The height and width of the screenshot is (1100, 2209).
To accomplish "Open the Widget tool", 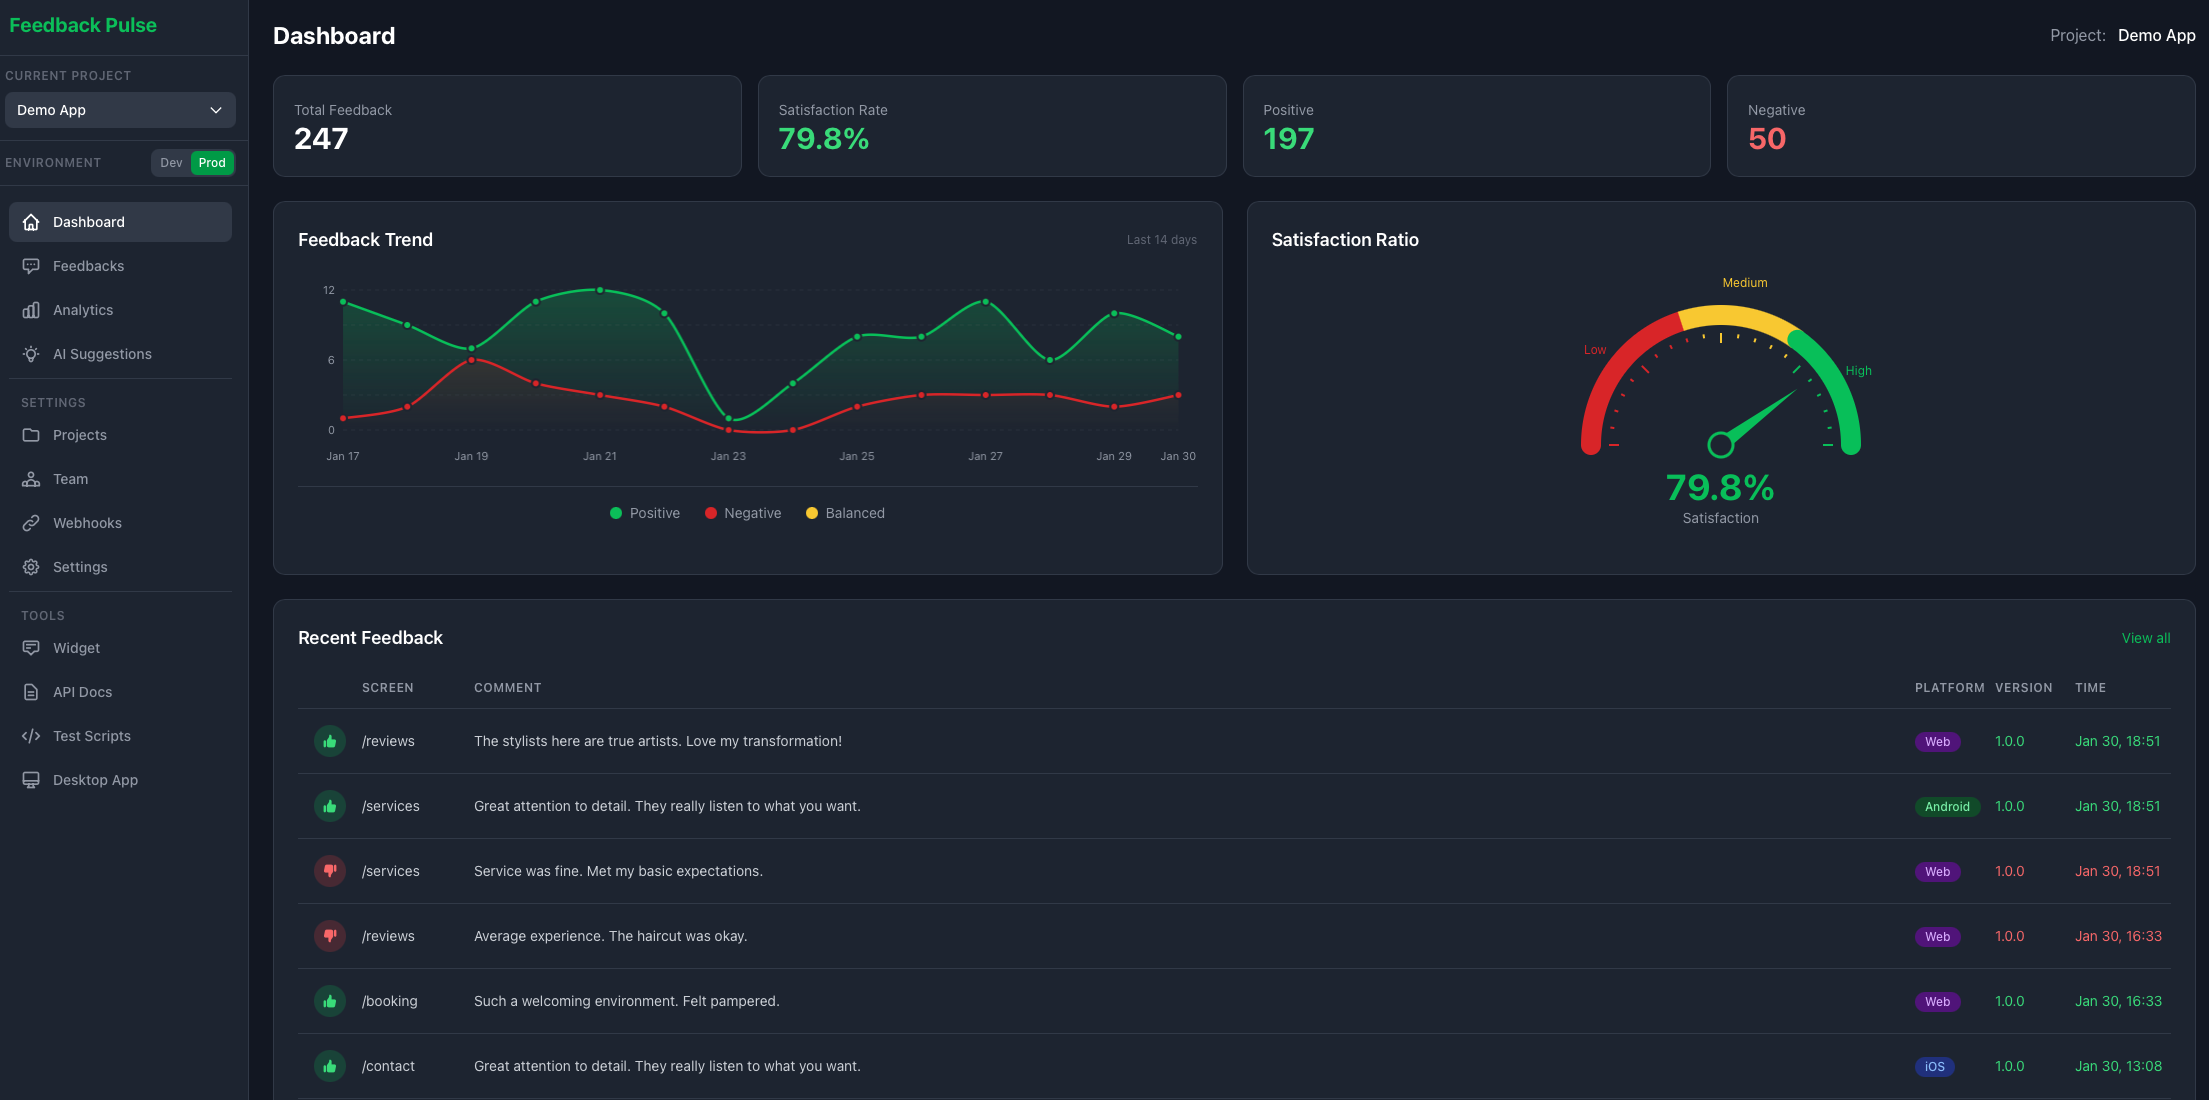I will (x=76, y=648).
